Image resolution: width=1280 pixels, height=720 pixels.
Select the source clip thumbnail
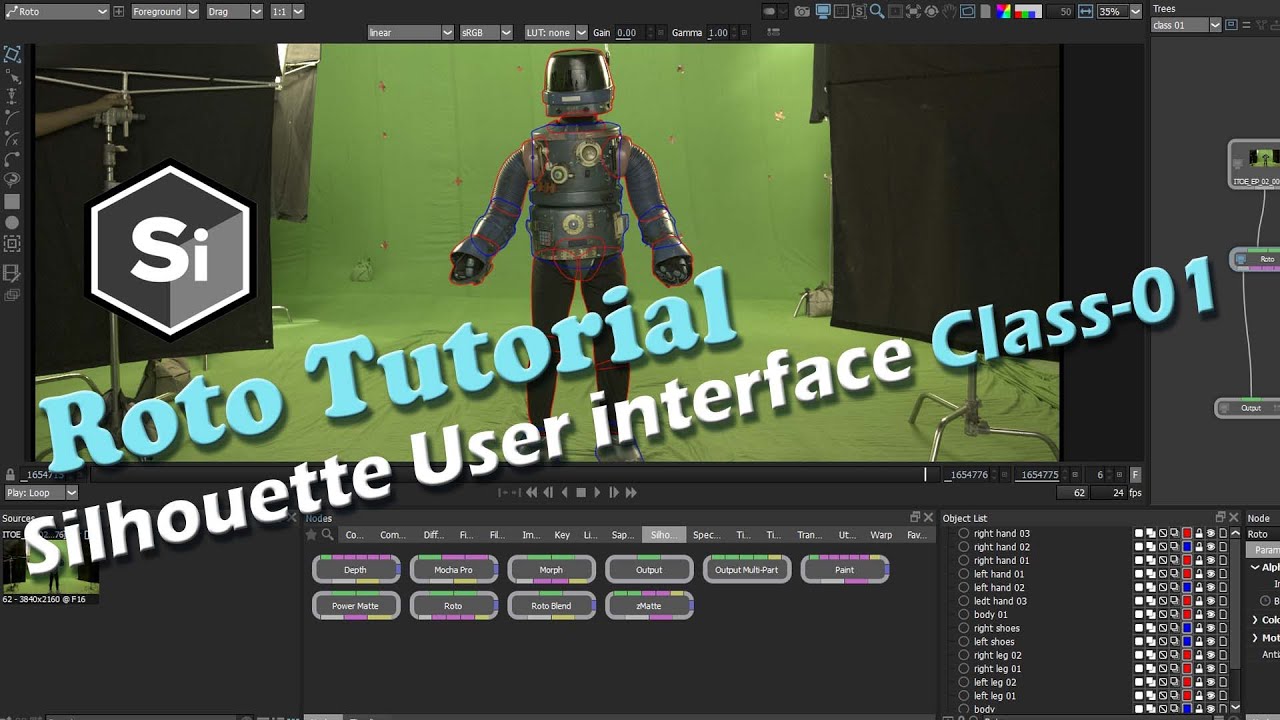tap(50, 568)
